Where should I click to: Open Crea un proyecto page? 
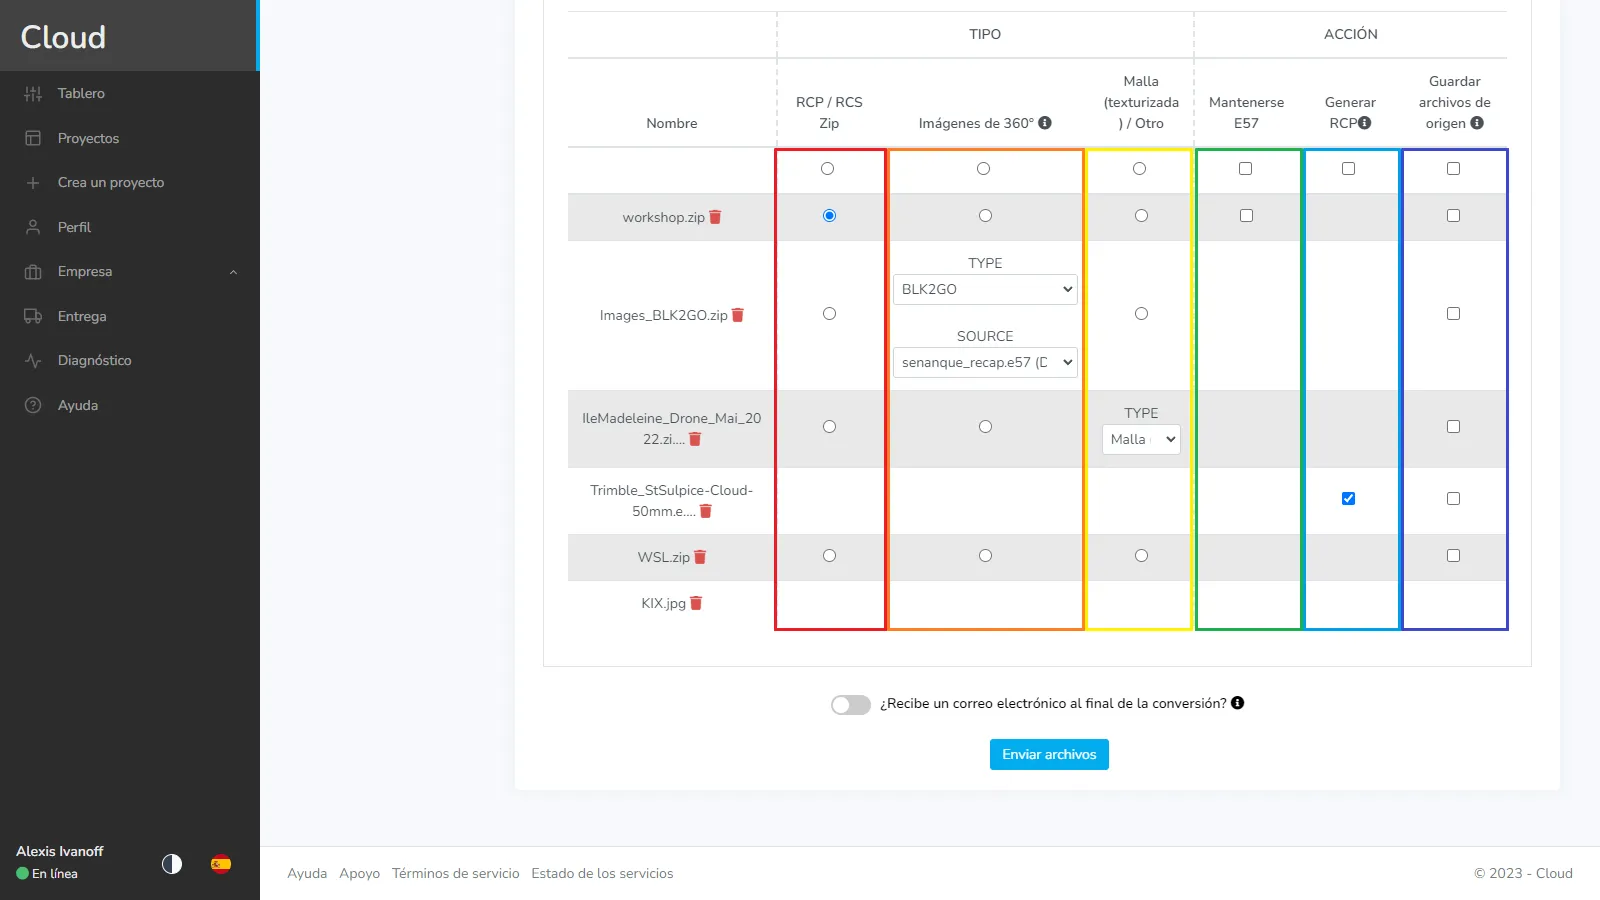[x=111, y=183]
